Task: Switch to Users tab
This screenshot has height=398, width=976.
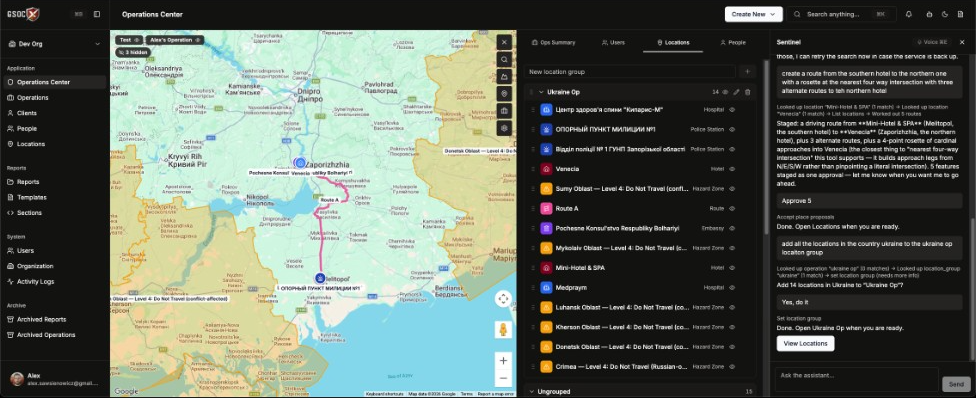Action: (x=613, y=42)
